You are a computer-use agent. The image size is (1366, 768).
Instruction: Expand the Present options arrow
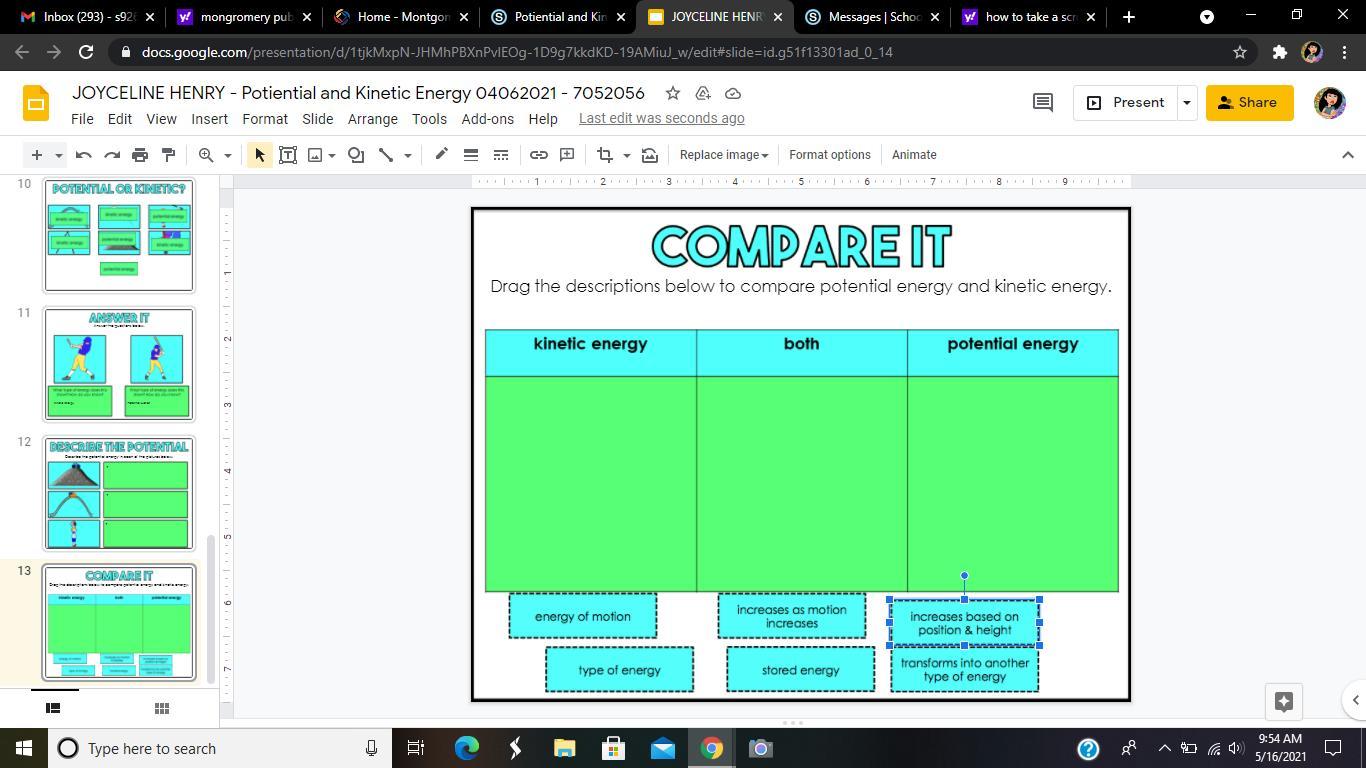tap(1187, 102)
